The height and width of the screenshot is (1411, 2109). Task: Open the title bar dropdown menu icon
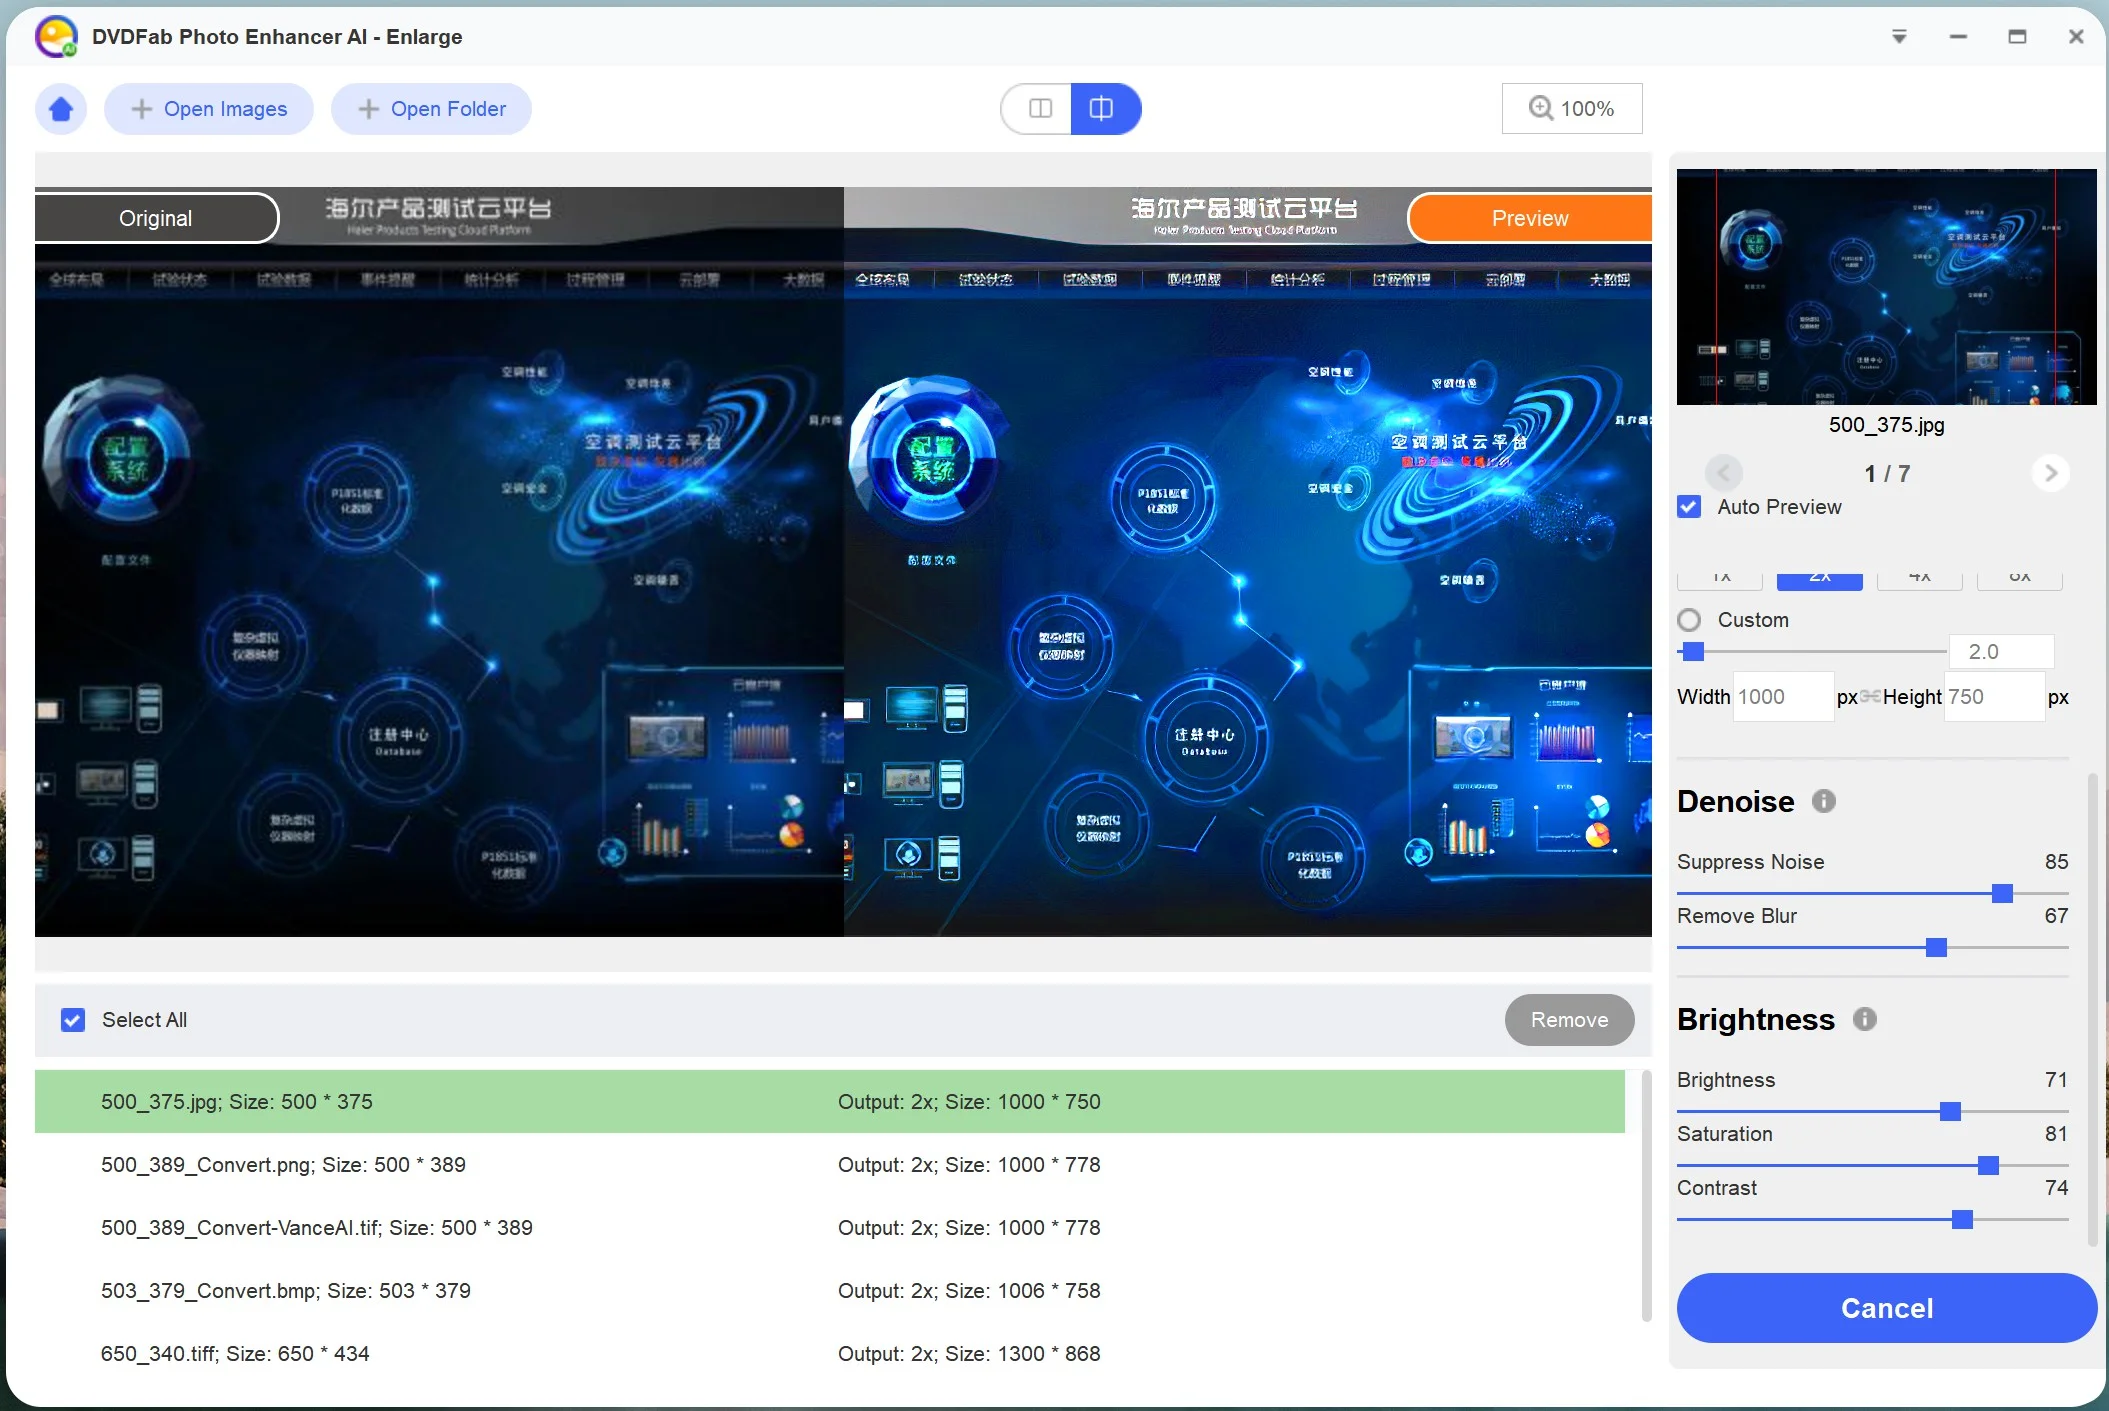coord(1899,37)
